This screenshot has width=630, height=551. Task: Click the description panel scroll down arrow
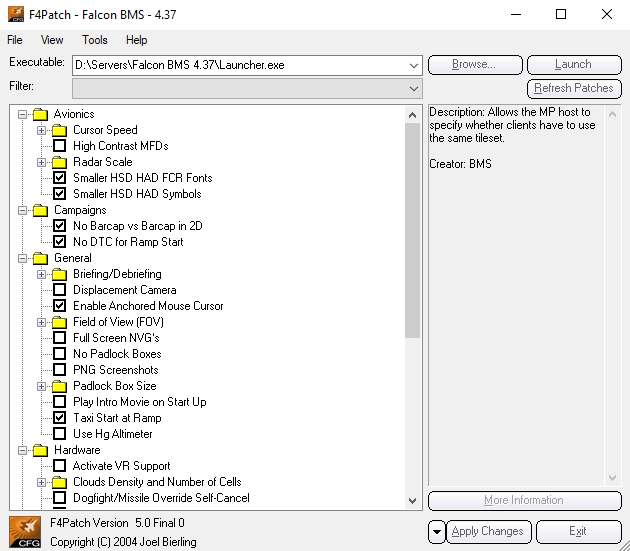612,477
